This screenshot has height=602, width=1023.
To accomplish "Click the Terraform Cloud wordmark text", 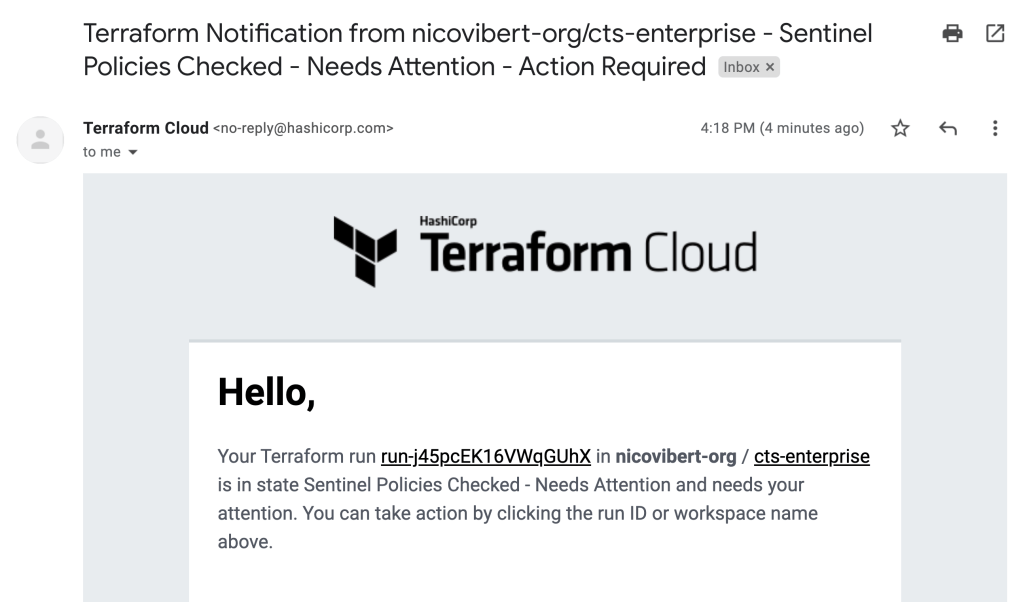I will [x=588, y=254].
